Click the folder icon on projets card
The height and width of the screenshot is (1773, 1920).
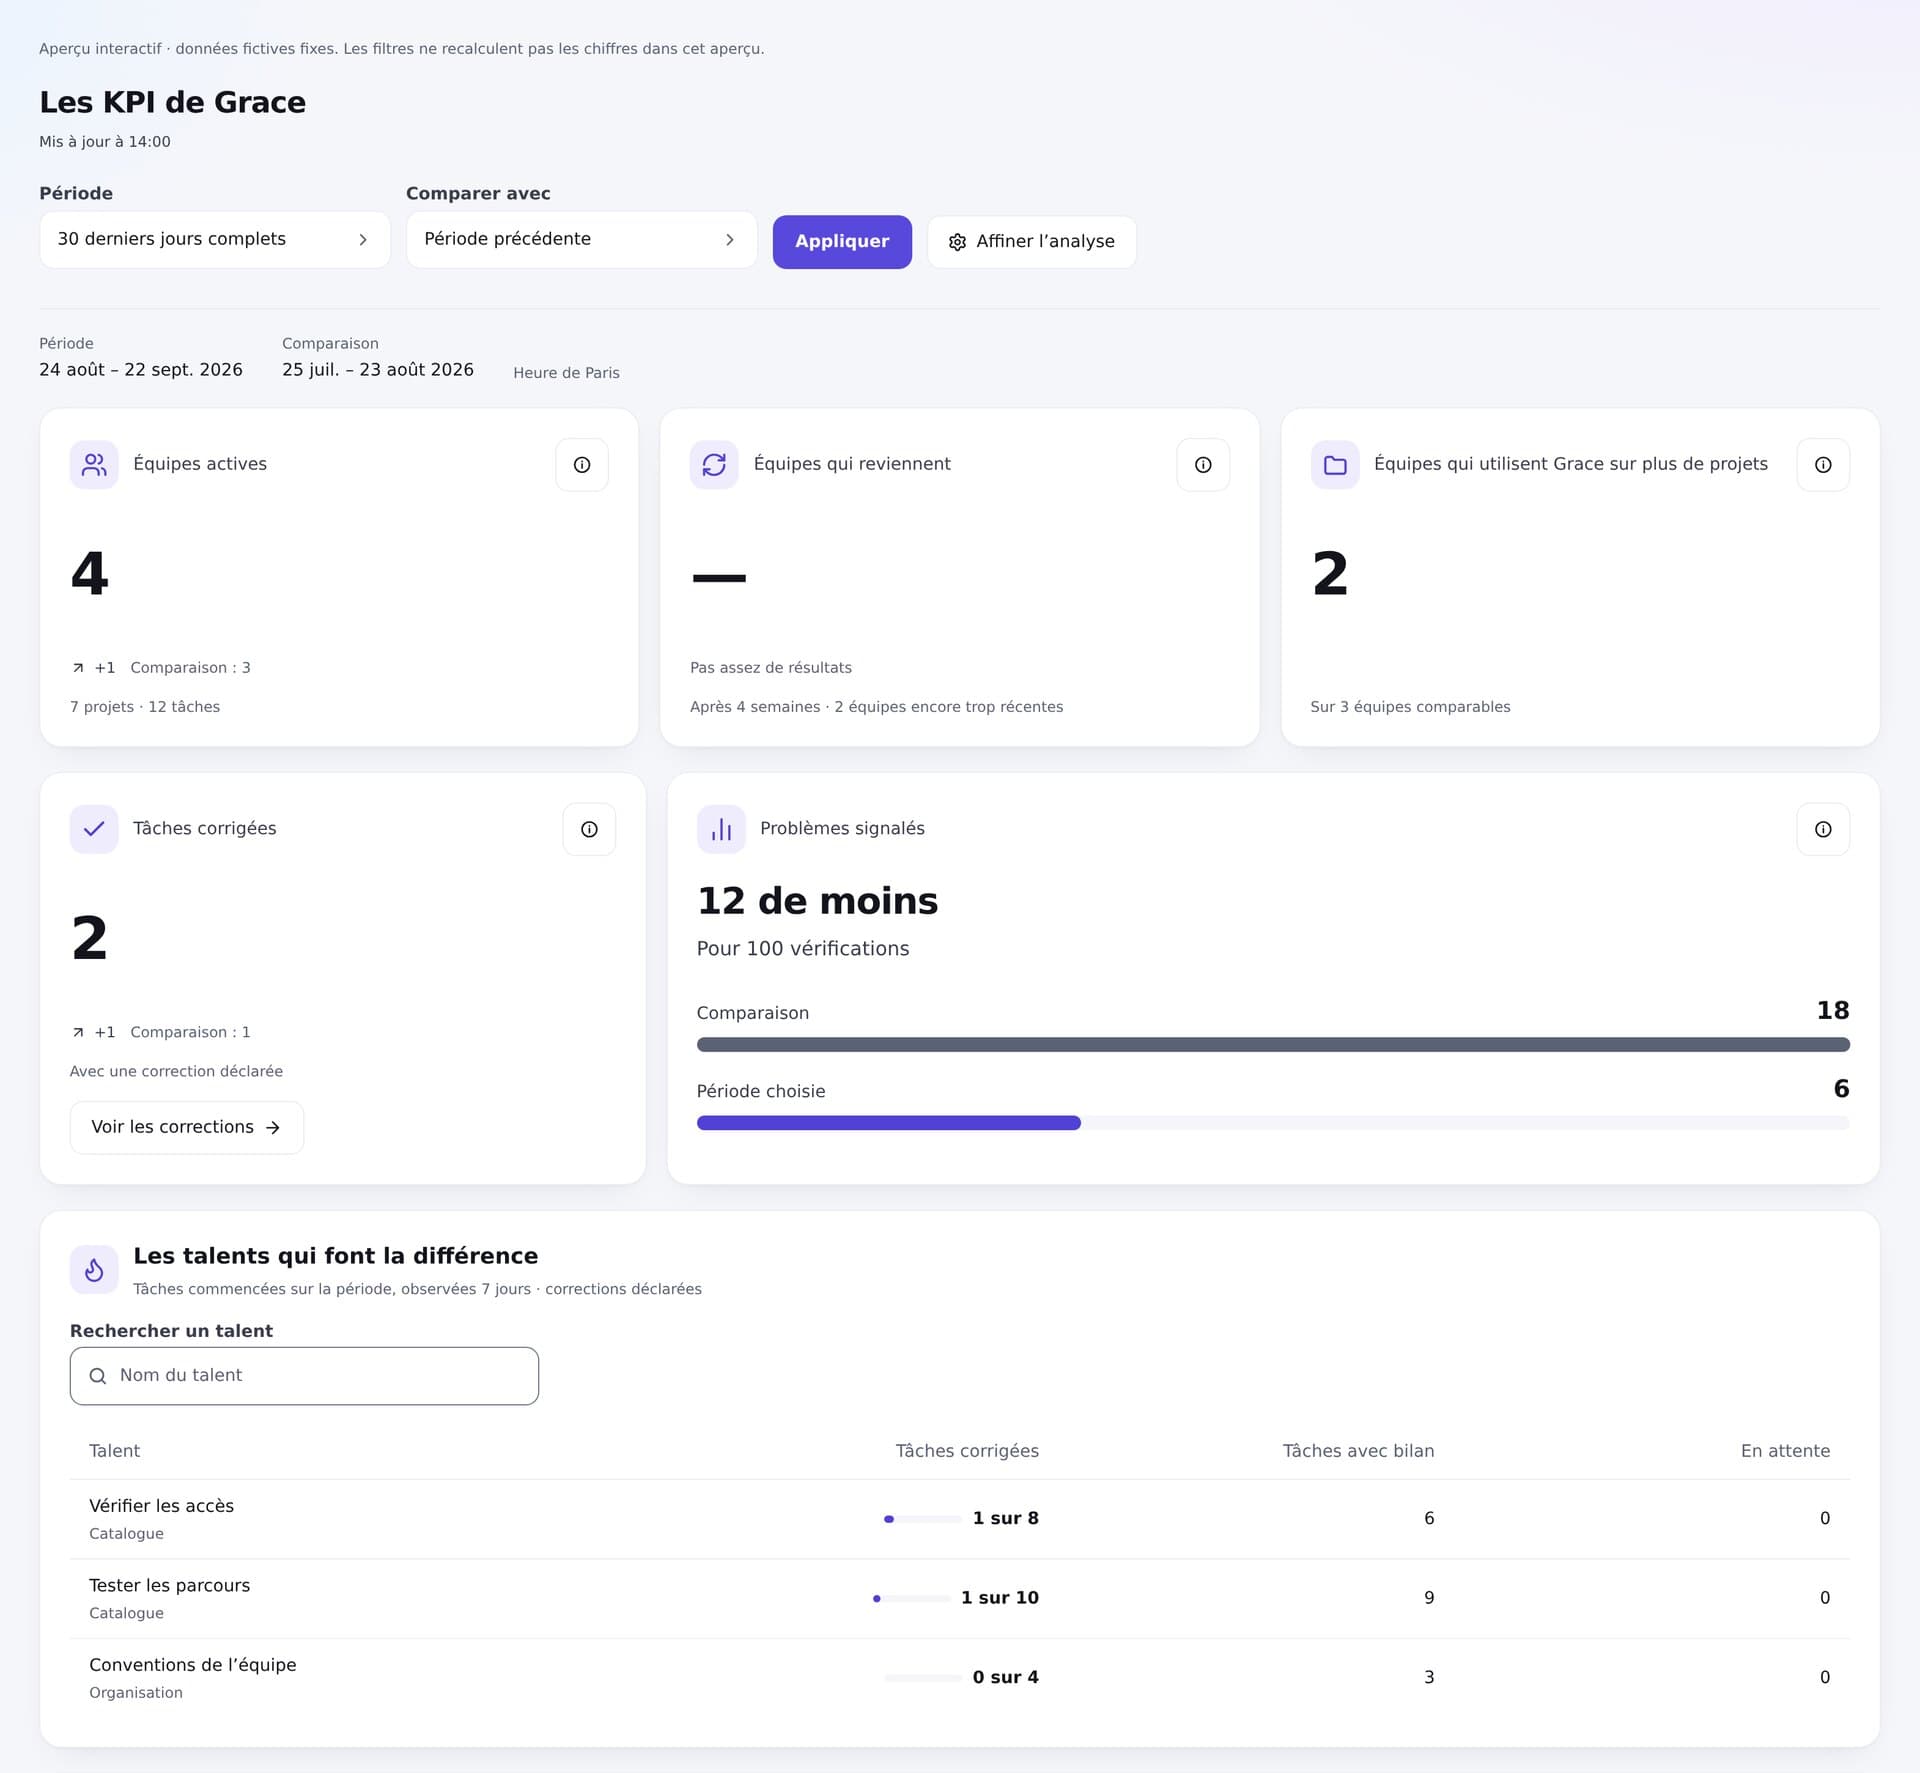[x=1335, y=465]
